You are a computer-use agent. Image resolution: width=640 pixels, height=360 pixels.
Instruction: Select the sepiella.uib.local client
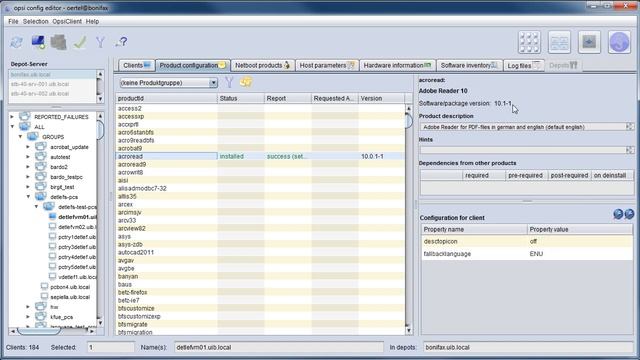(70, 297)
